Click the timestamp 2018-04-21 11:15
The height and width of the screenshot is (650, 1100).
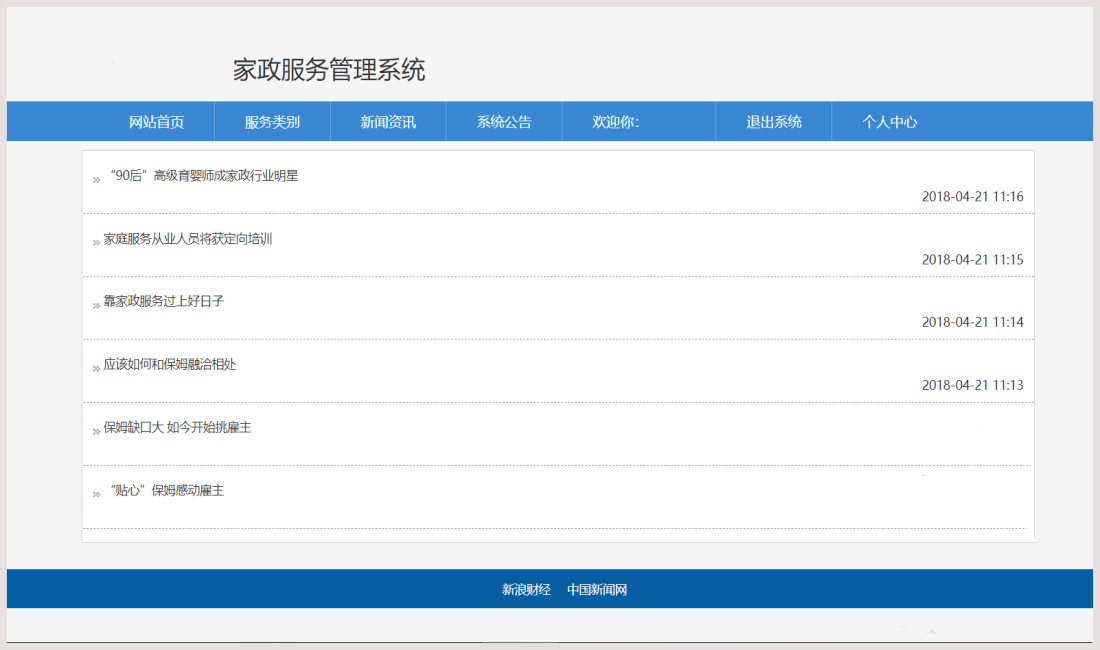pos(972,260)
